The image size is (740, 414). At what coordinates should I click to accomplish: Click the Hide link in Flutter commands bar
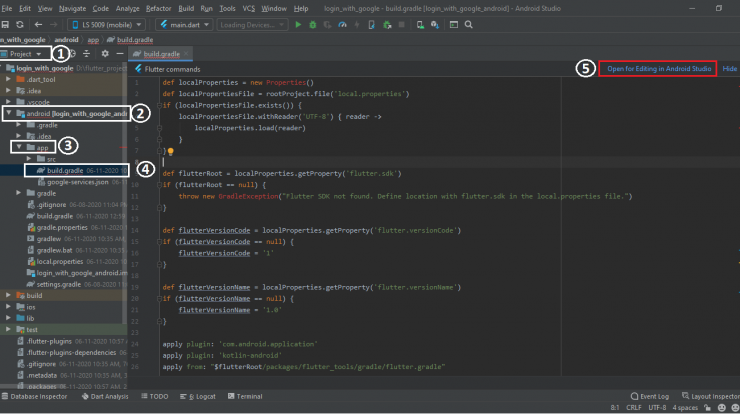(729, 69)
